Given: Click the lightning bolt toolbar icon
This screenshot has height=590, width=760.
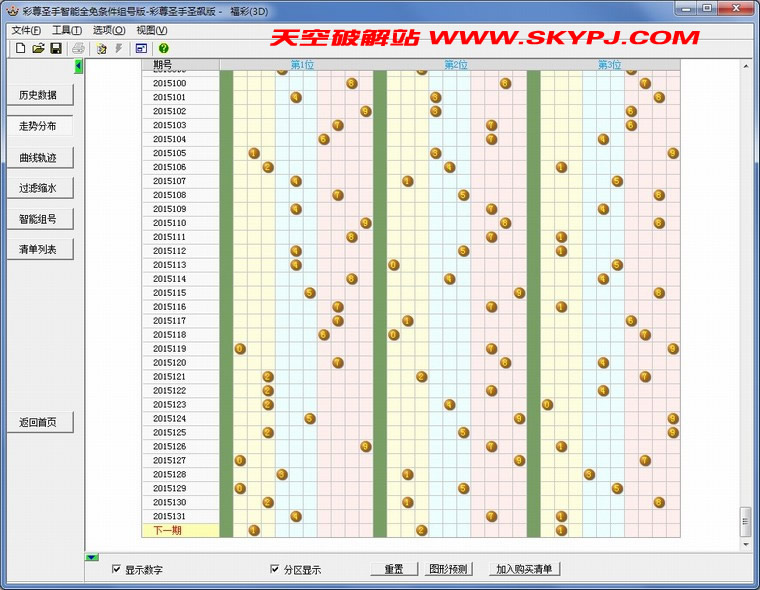Looking at the screenshot, I should tap(118, 48).
